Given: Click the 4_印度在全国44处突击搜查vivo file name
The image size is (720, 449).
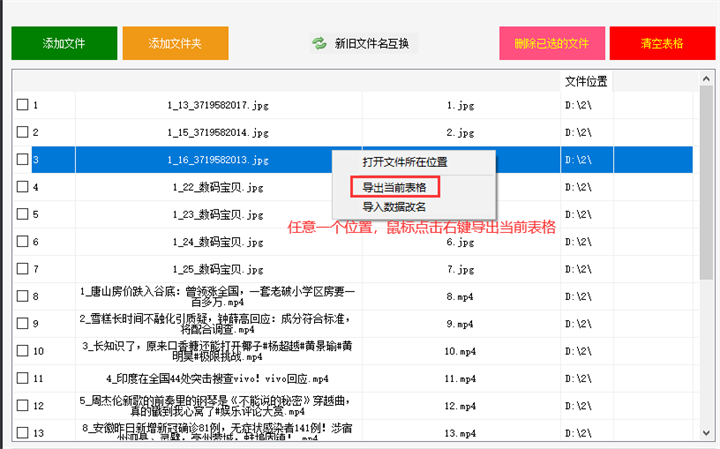Looking at the screenshot, I should coord(217,379).
